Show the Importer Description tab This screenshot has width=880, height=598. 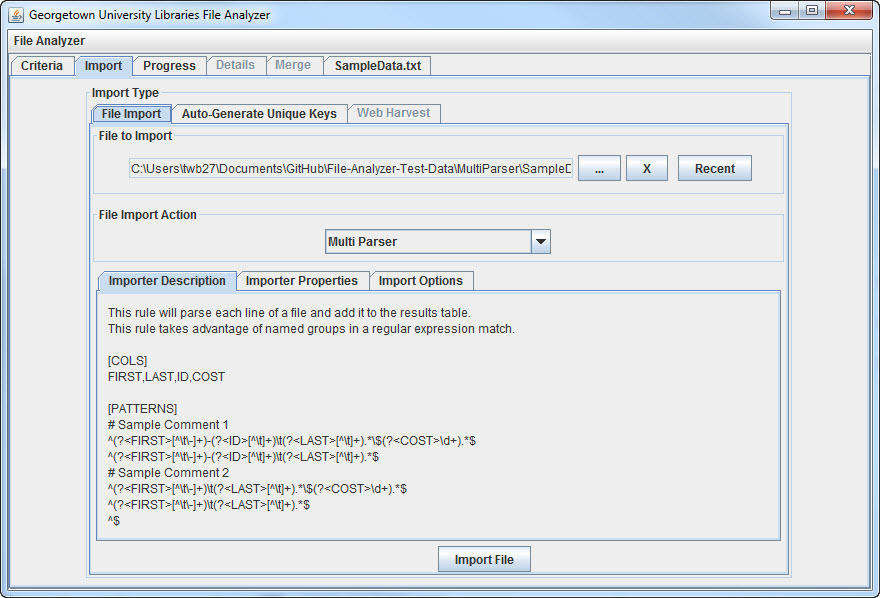tap(167, 281)
